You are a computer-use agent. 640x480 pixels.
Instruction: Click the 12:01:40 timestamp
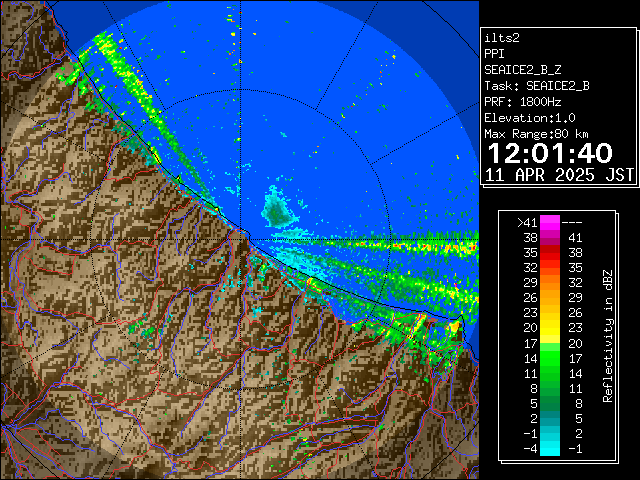(x=550, y=153)
